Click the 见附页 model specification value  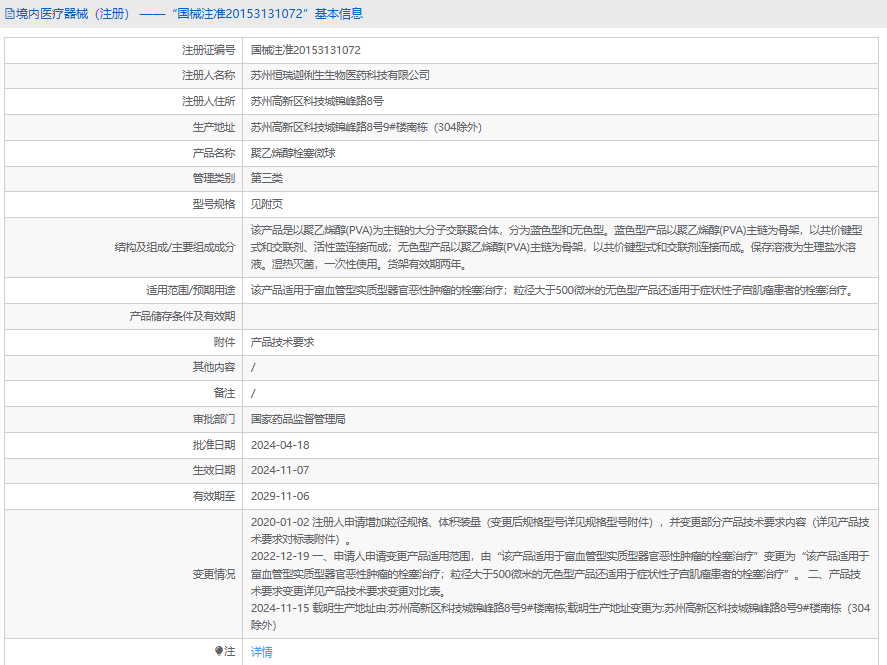click(x=267, y=204)
